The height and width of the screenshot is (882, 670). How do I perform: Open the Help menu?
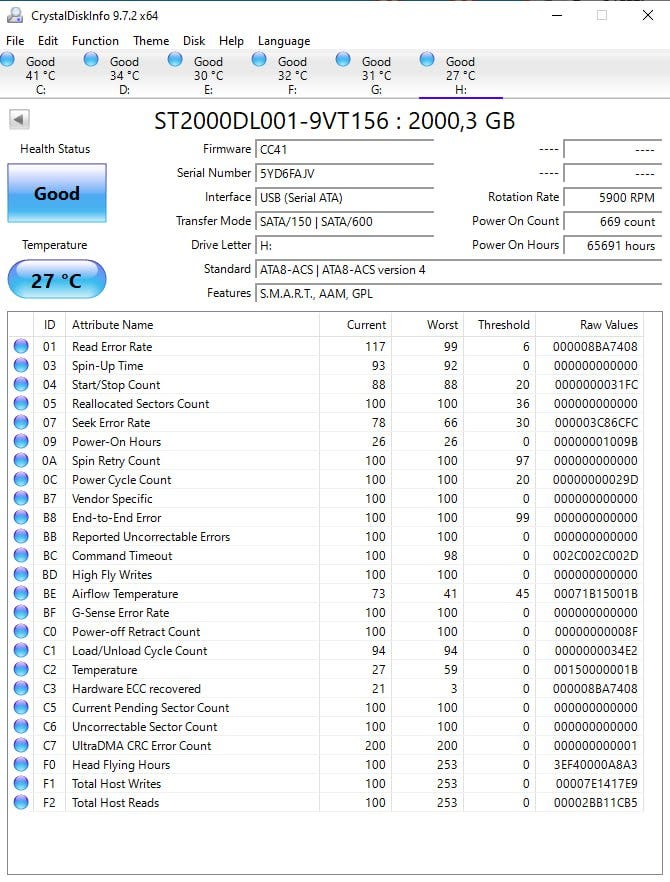pos(231,40)
